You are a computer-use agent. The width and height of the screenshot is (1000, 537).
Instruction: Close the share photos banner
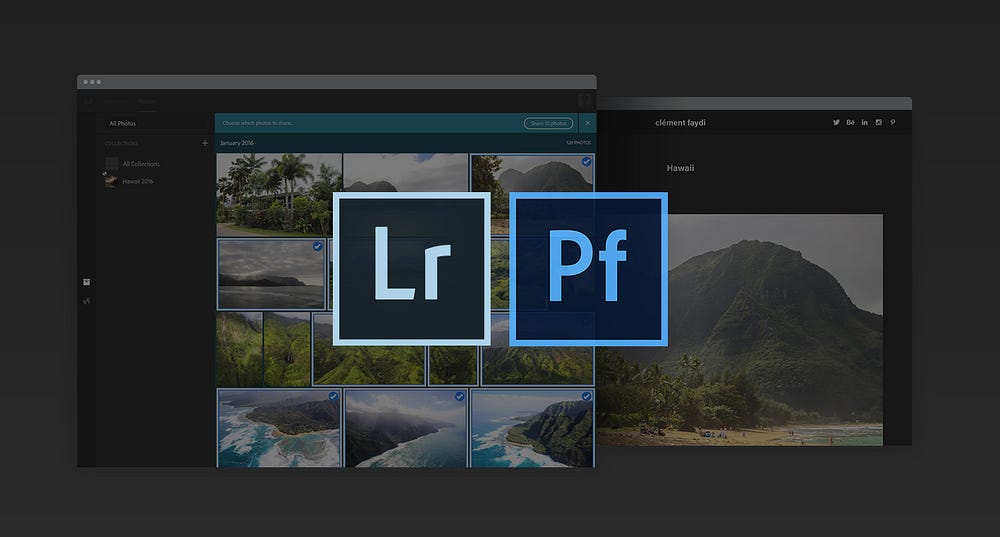coord(587,123)
